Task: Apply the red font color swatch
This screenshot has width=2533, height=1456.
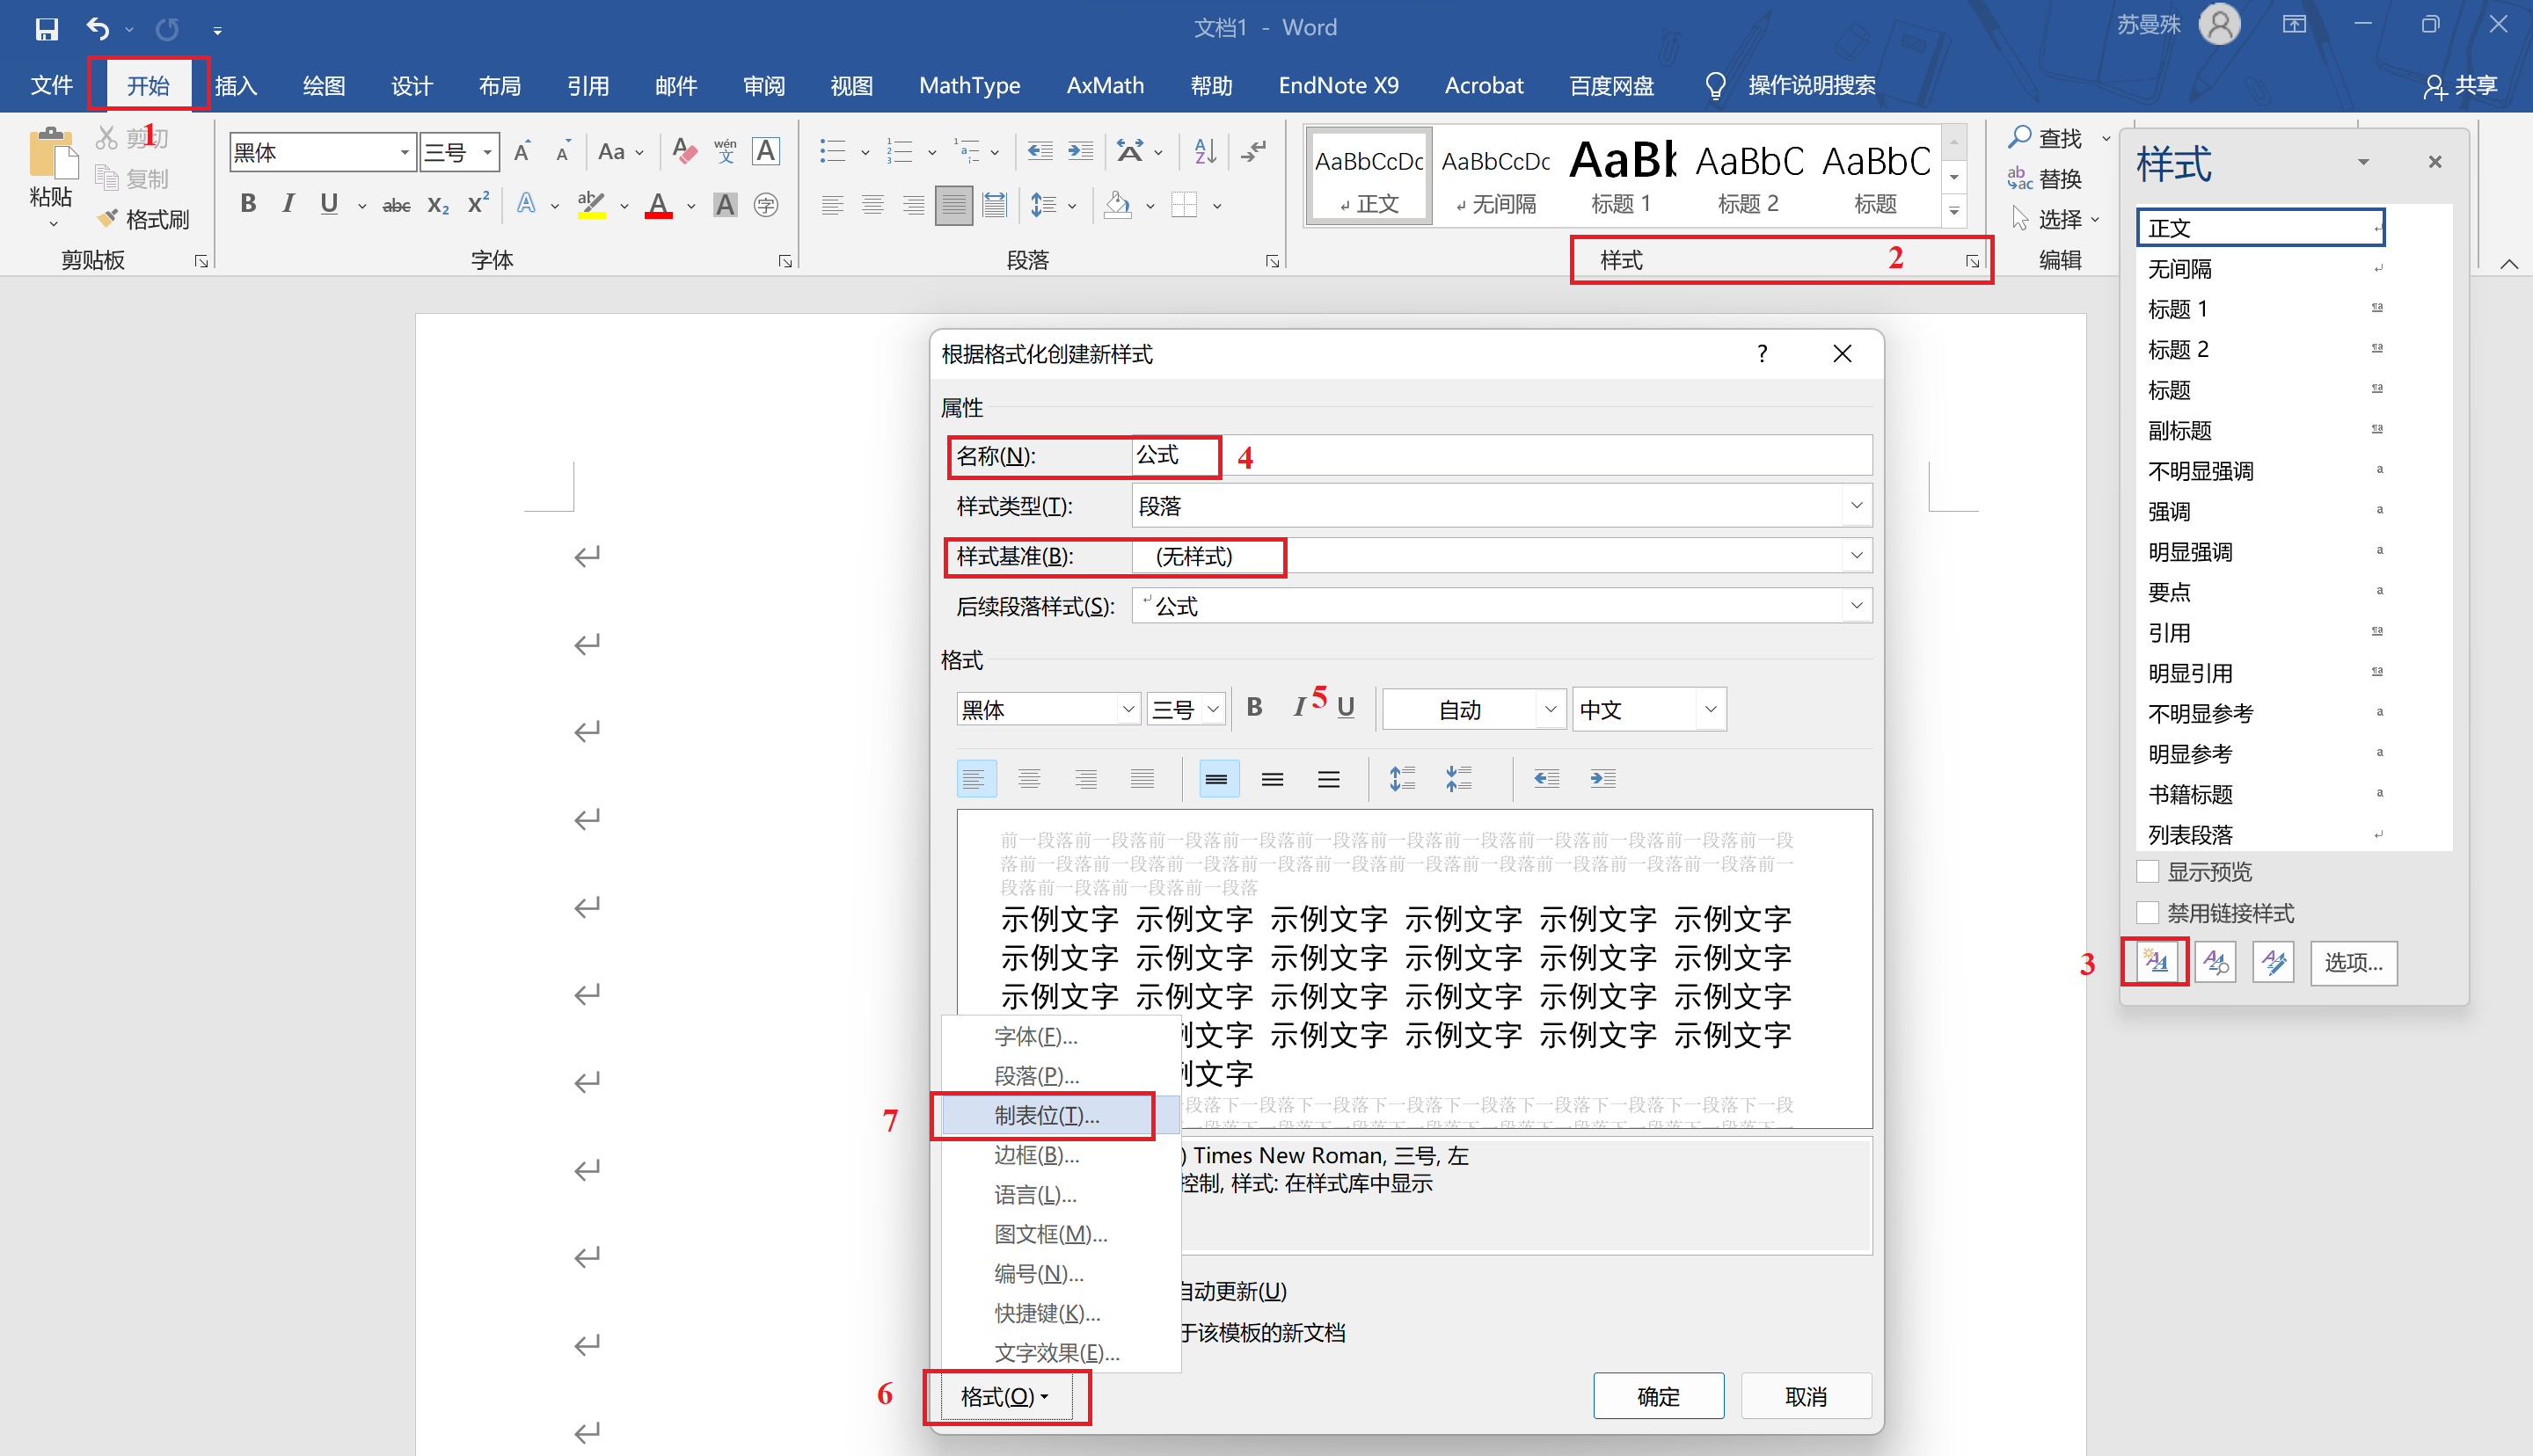Action: coord(658,205)
